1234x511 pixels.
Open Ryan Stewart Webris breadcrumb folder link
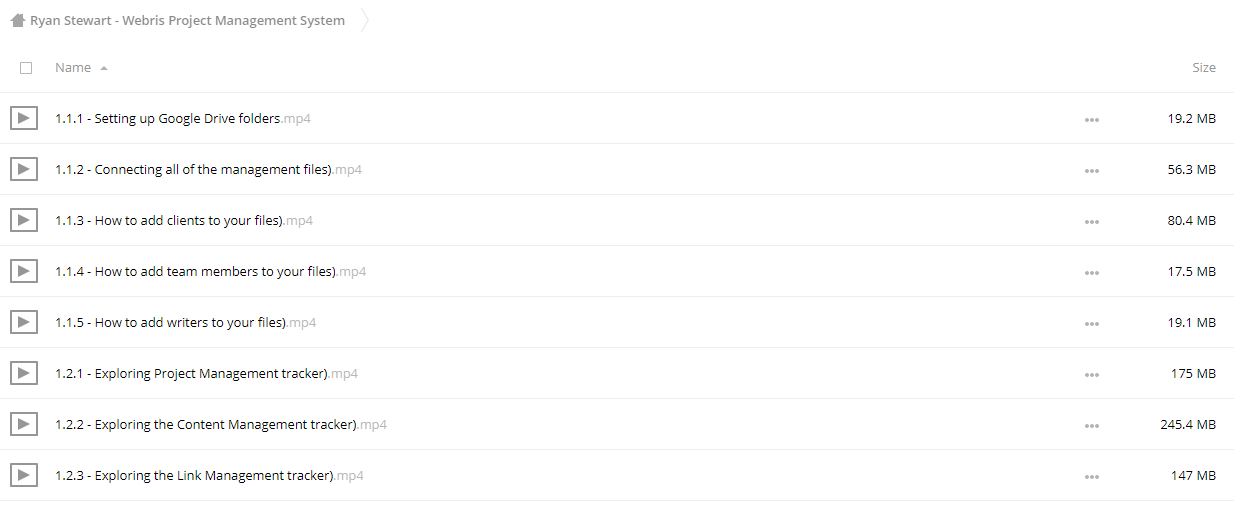coord(187,20)
